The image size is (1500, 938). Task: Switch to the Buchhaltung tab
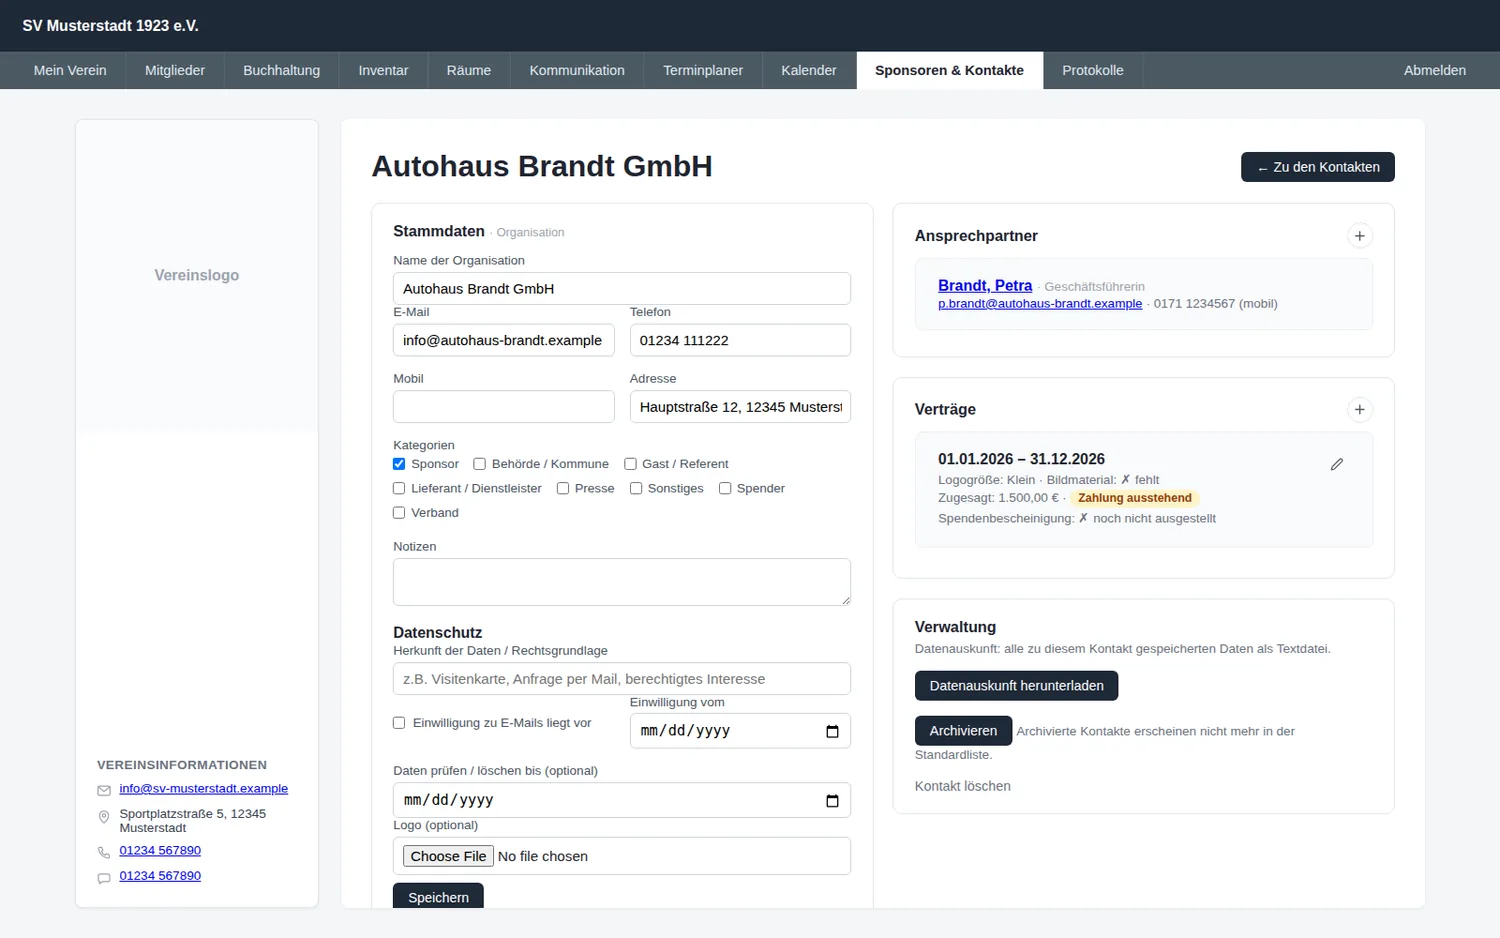[x=282, y=70]
